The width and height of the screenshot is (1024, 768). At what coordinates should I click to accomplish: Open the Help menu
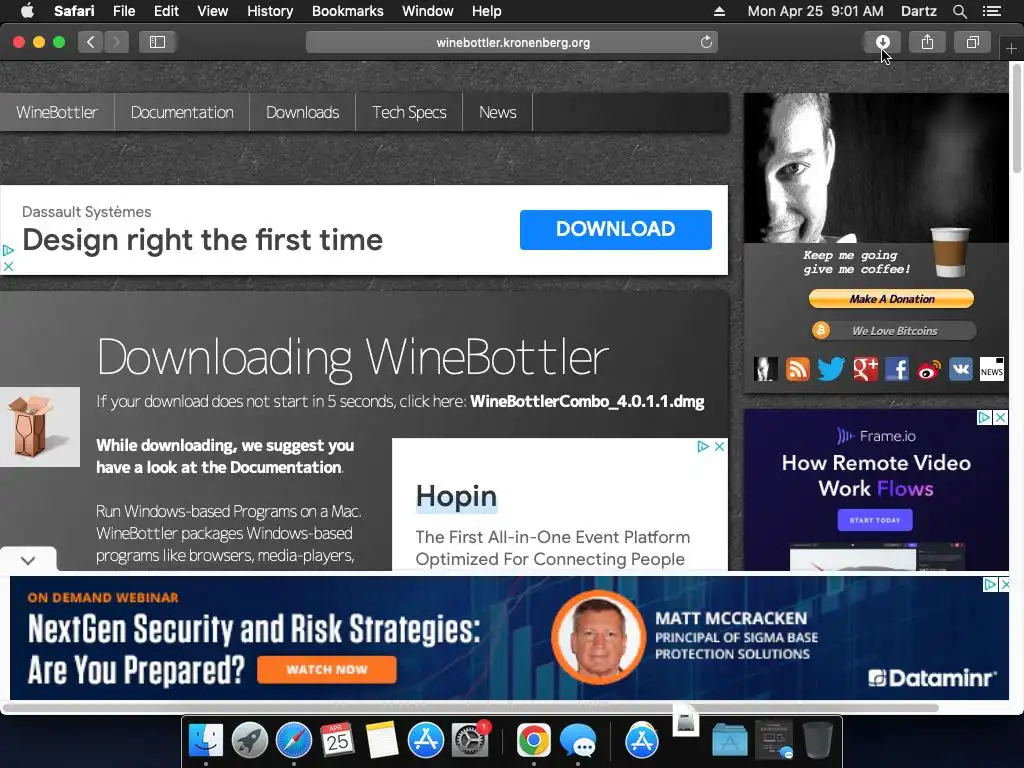pos(487,11)
